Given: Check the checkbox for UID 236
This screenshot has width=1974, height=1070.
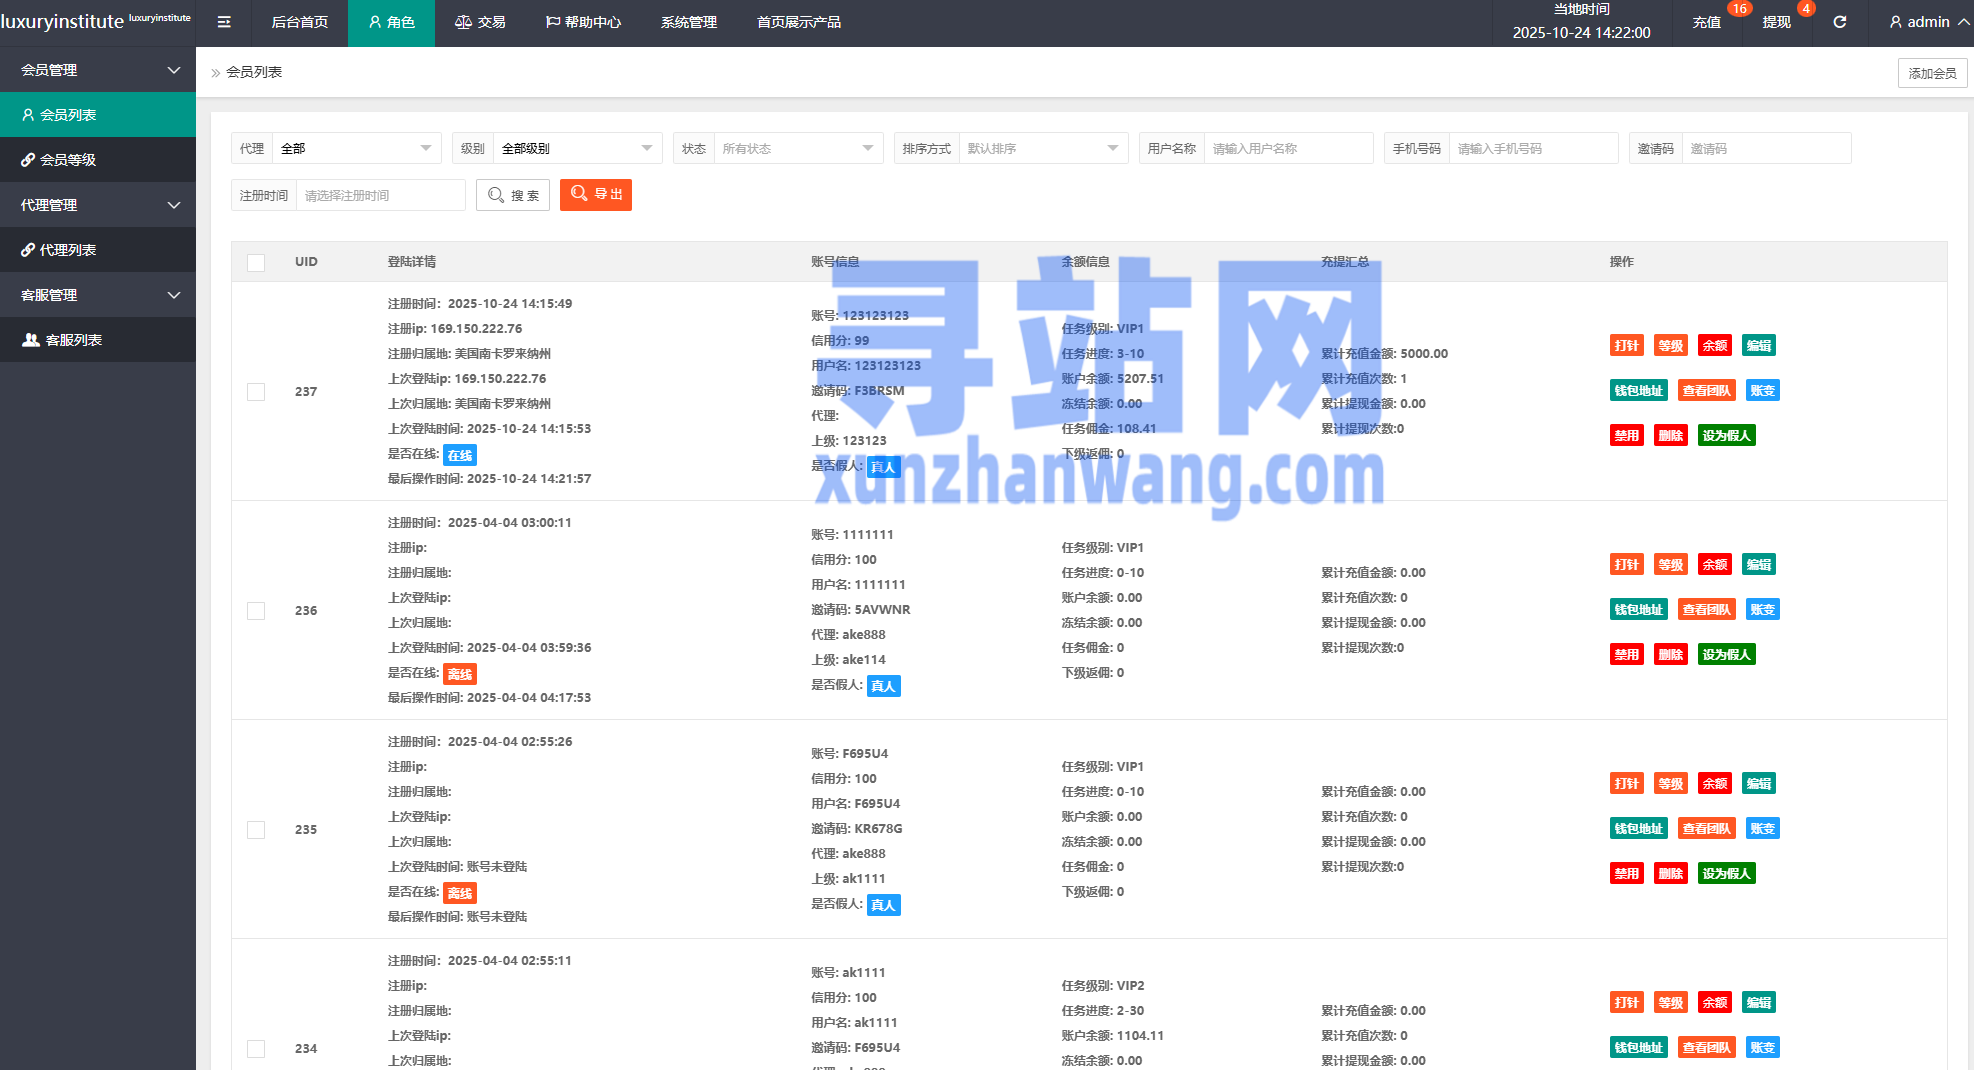Looking at the screenshot, I should (x=256, y=611).
